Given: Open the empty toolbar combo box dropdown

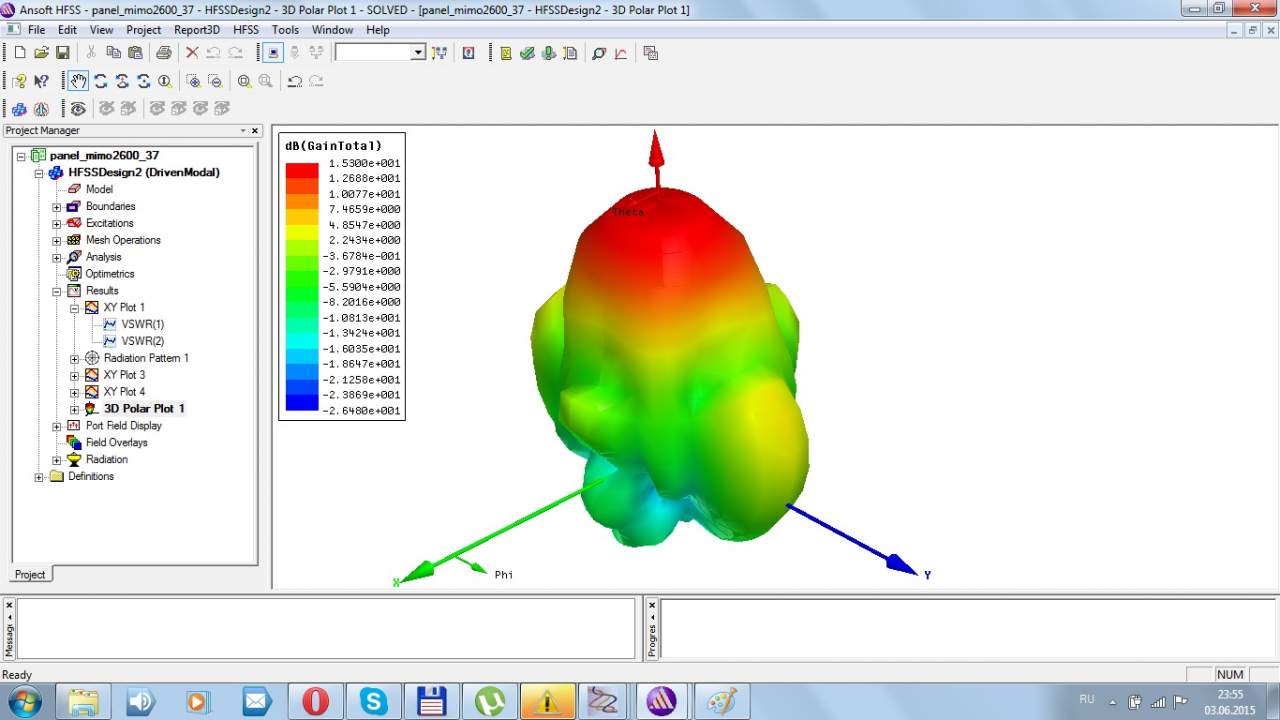Looking at the screenshot, I should click(x=418, y=53).
